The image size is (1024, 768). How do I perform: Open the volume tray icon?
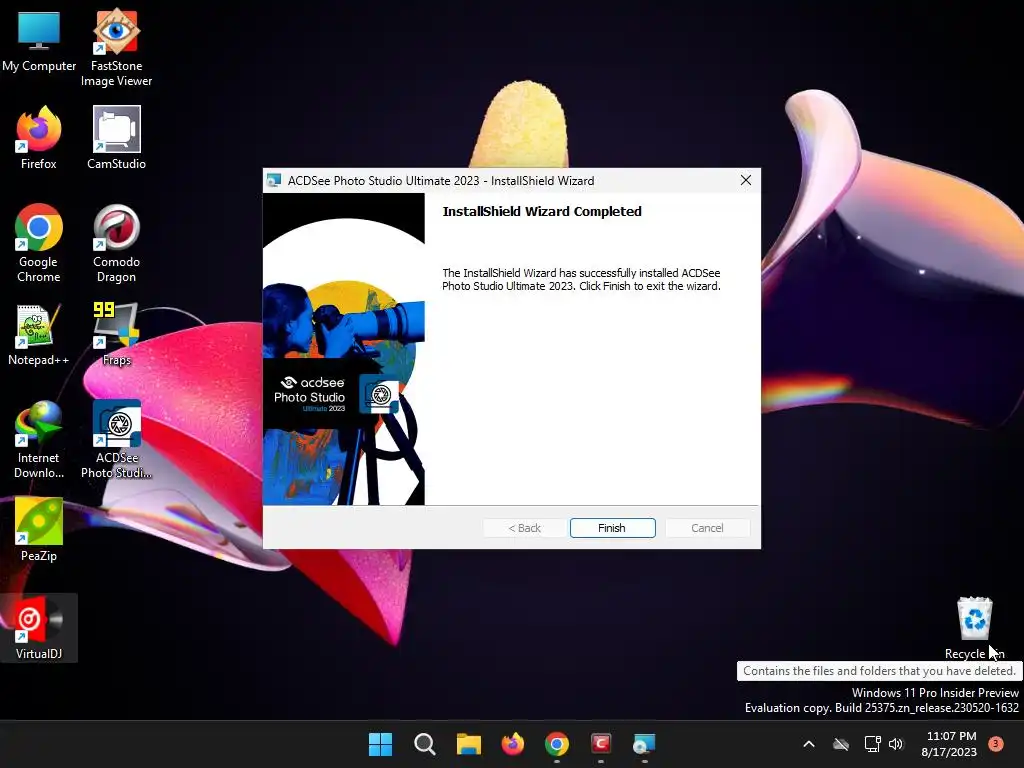[x=896, y=744]
